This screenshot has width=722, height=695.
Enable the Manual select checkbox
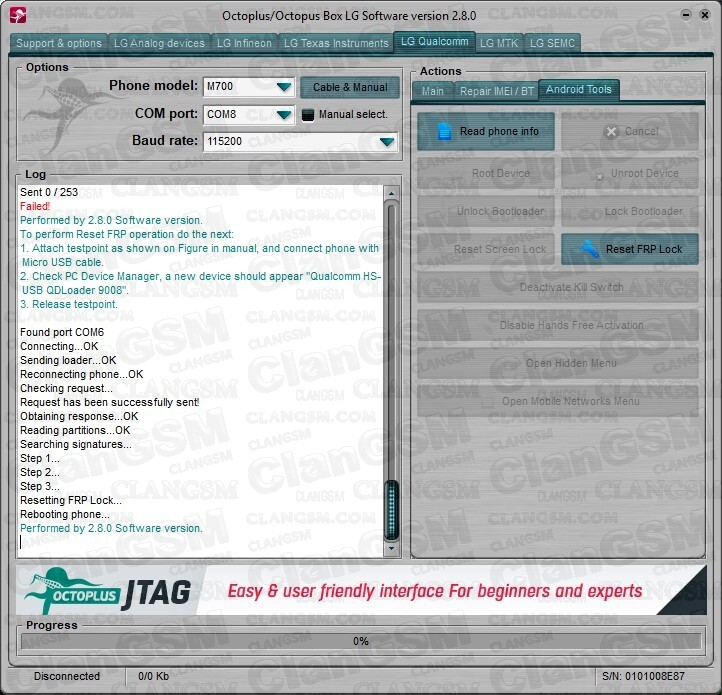click(x=309, y=115)
